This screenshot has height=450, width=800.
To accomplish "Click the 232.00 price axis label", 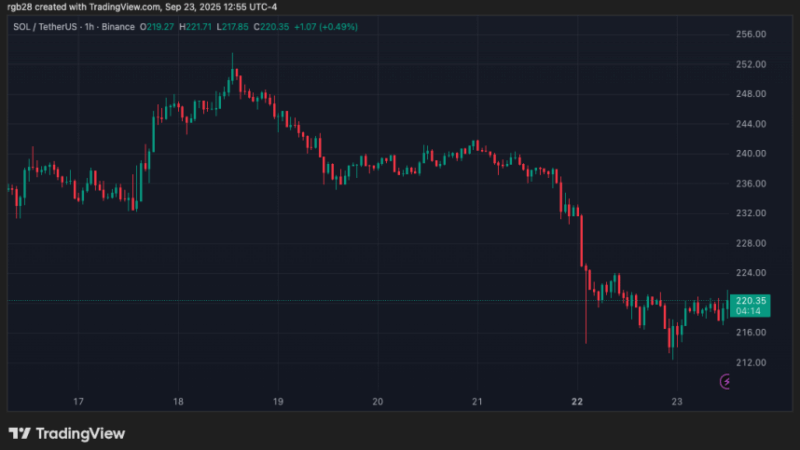I will (751, 213).
